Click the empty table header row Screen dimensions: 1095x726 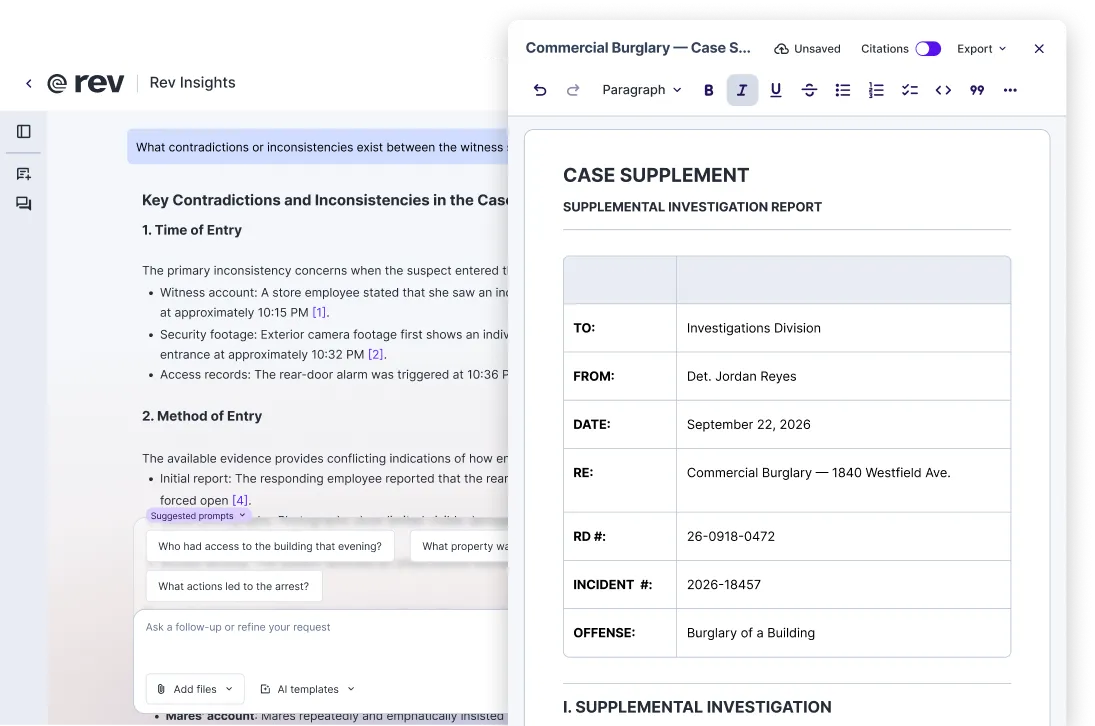click(787, 280)
